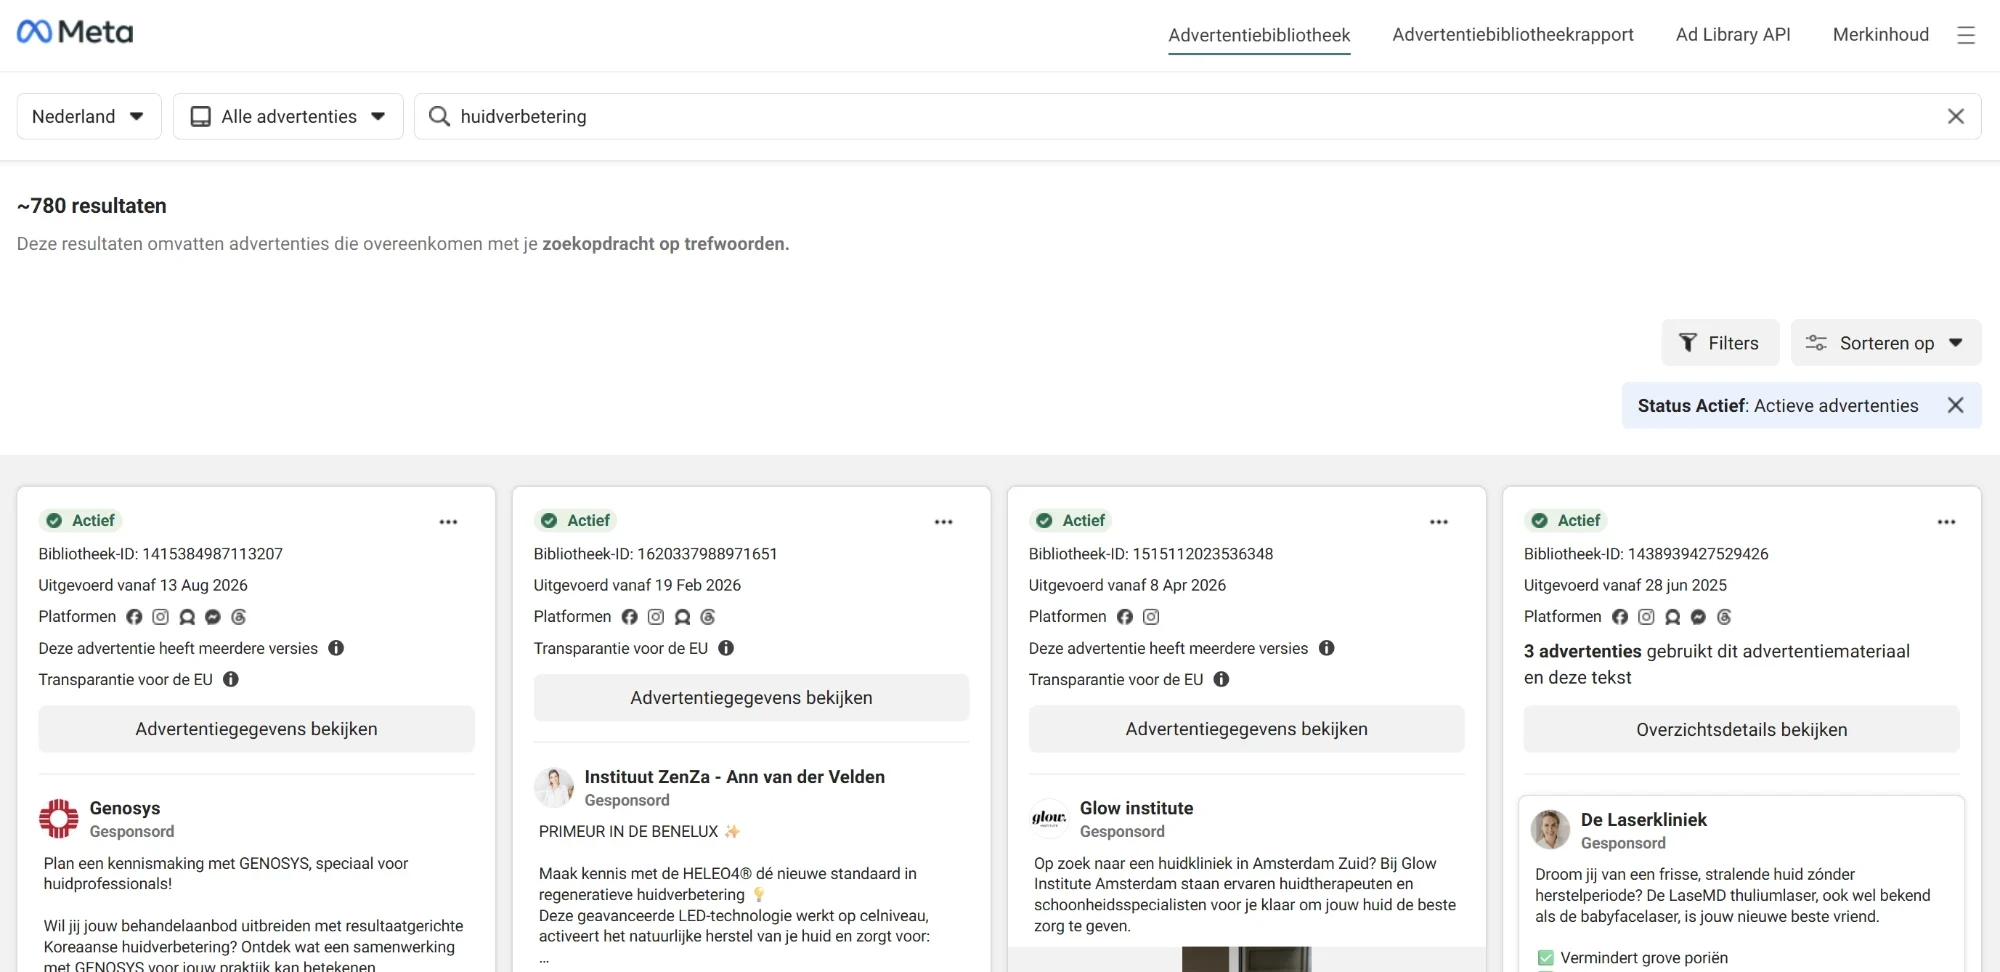Click Facebook platform icon on Genosys card
Screen dimensions: 2000x972
point(134,617)
